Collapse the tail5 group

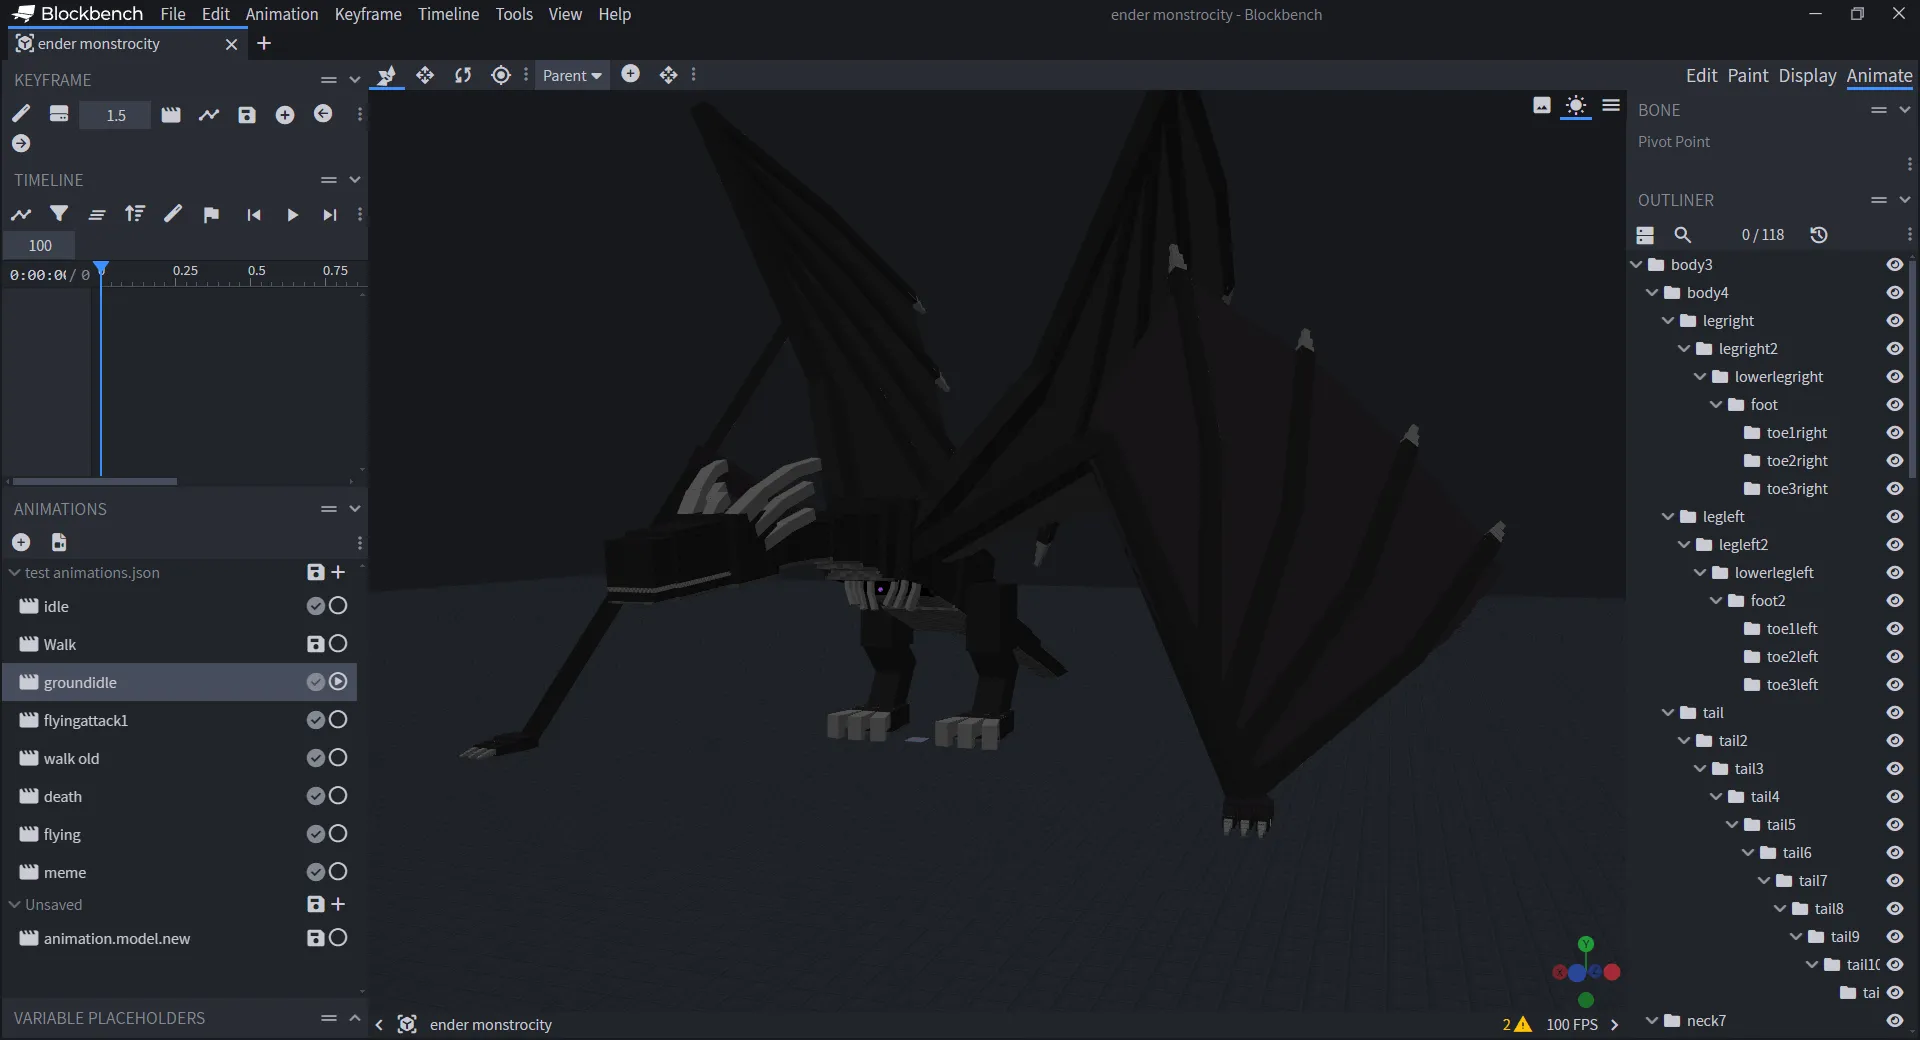click(x=1732, y=825)
